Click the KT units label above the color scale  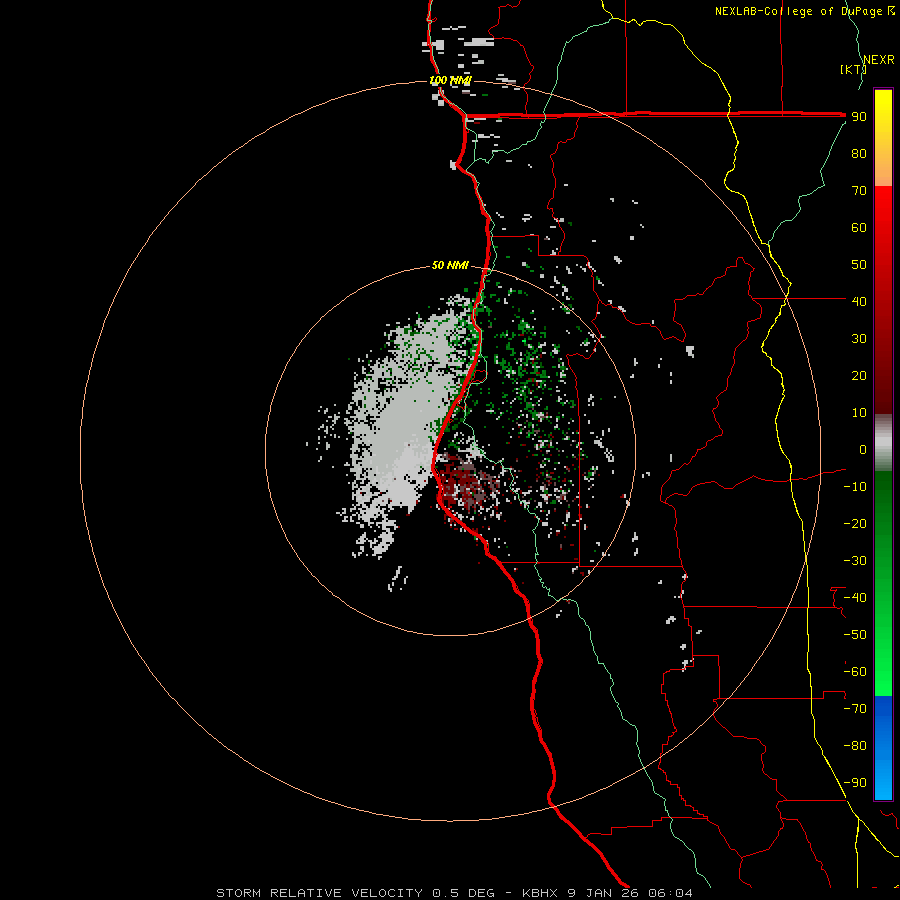point(853,69)
